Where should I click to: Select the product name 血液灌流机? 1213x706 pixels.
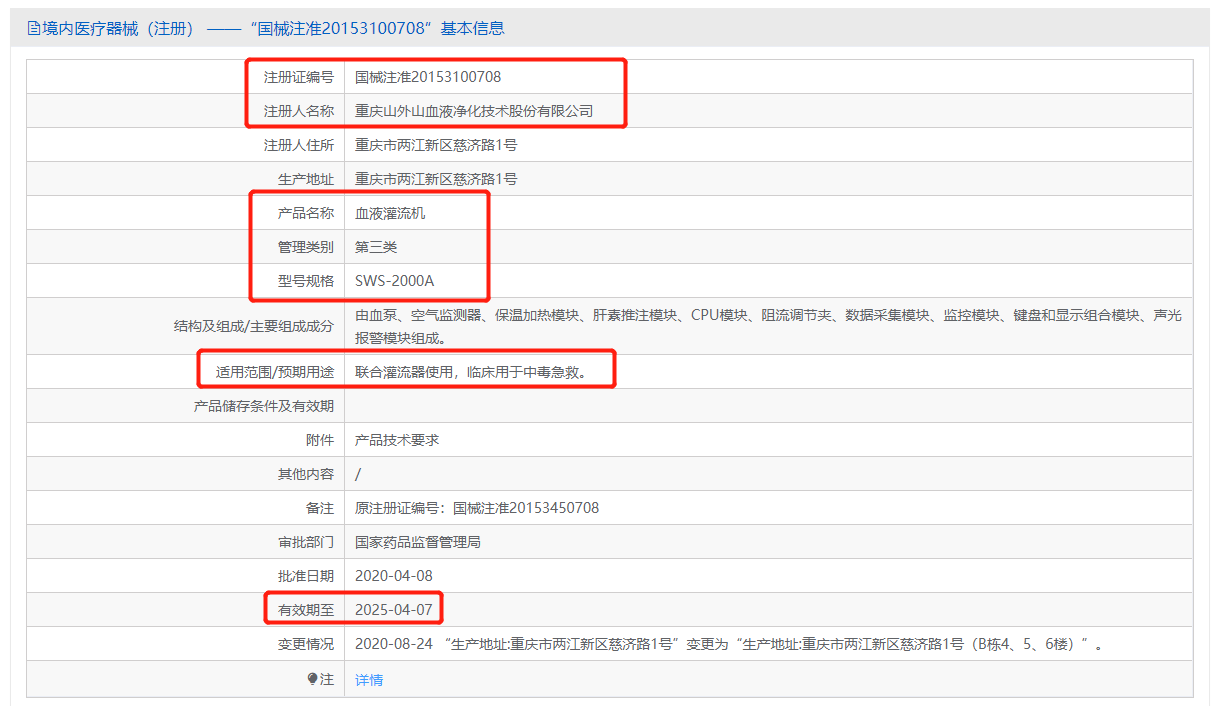click(390, 213)
